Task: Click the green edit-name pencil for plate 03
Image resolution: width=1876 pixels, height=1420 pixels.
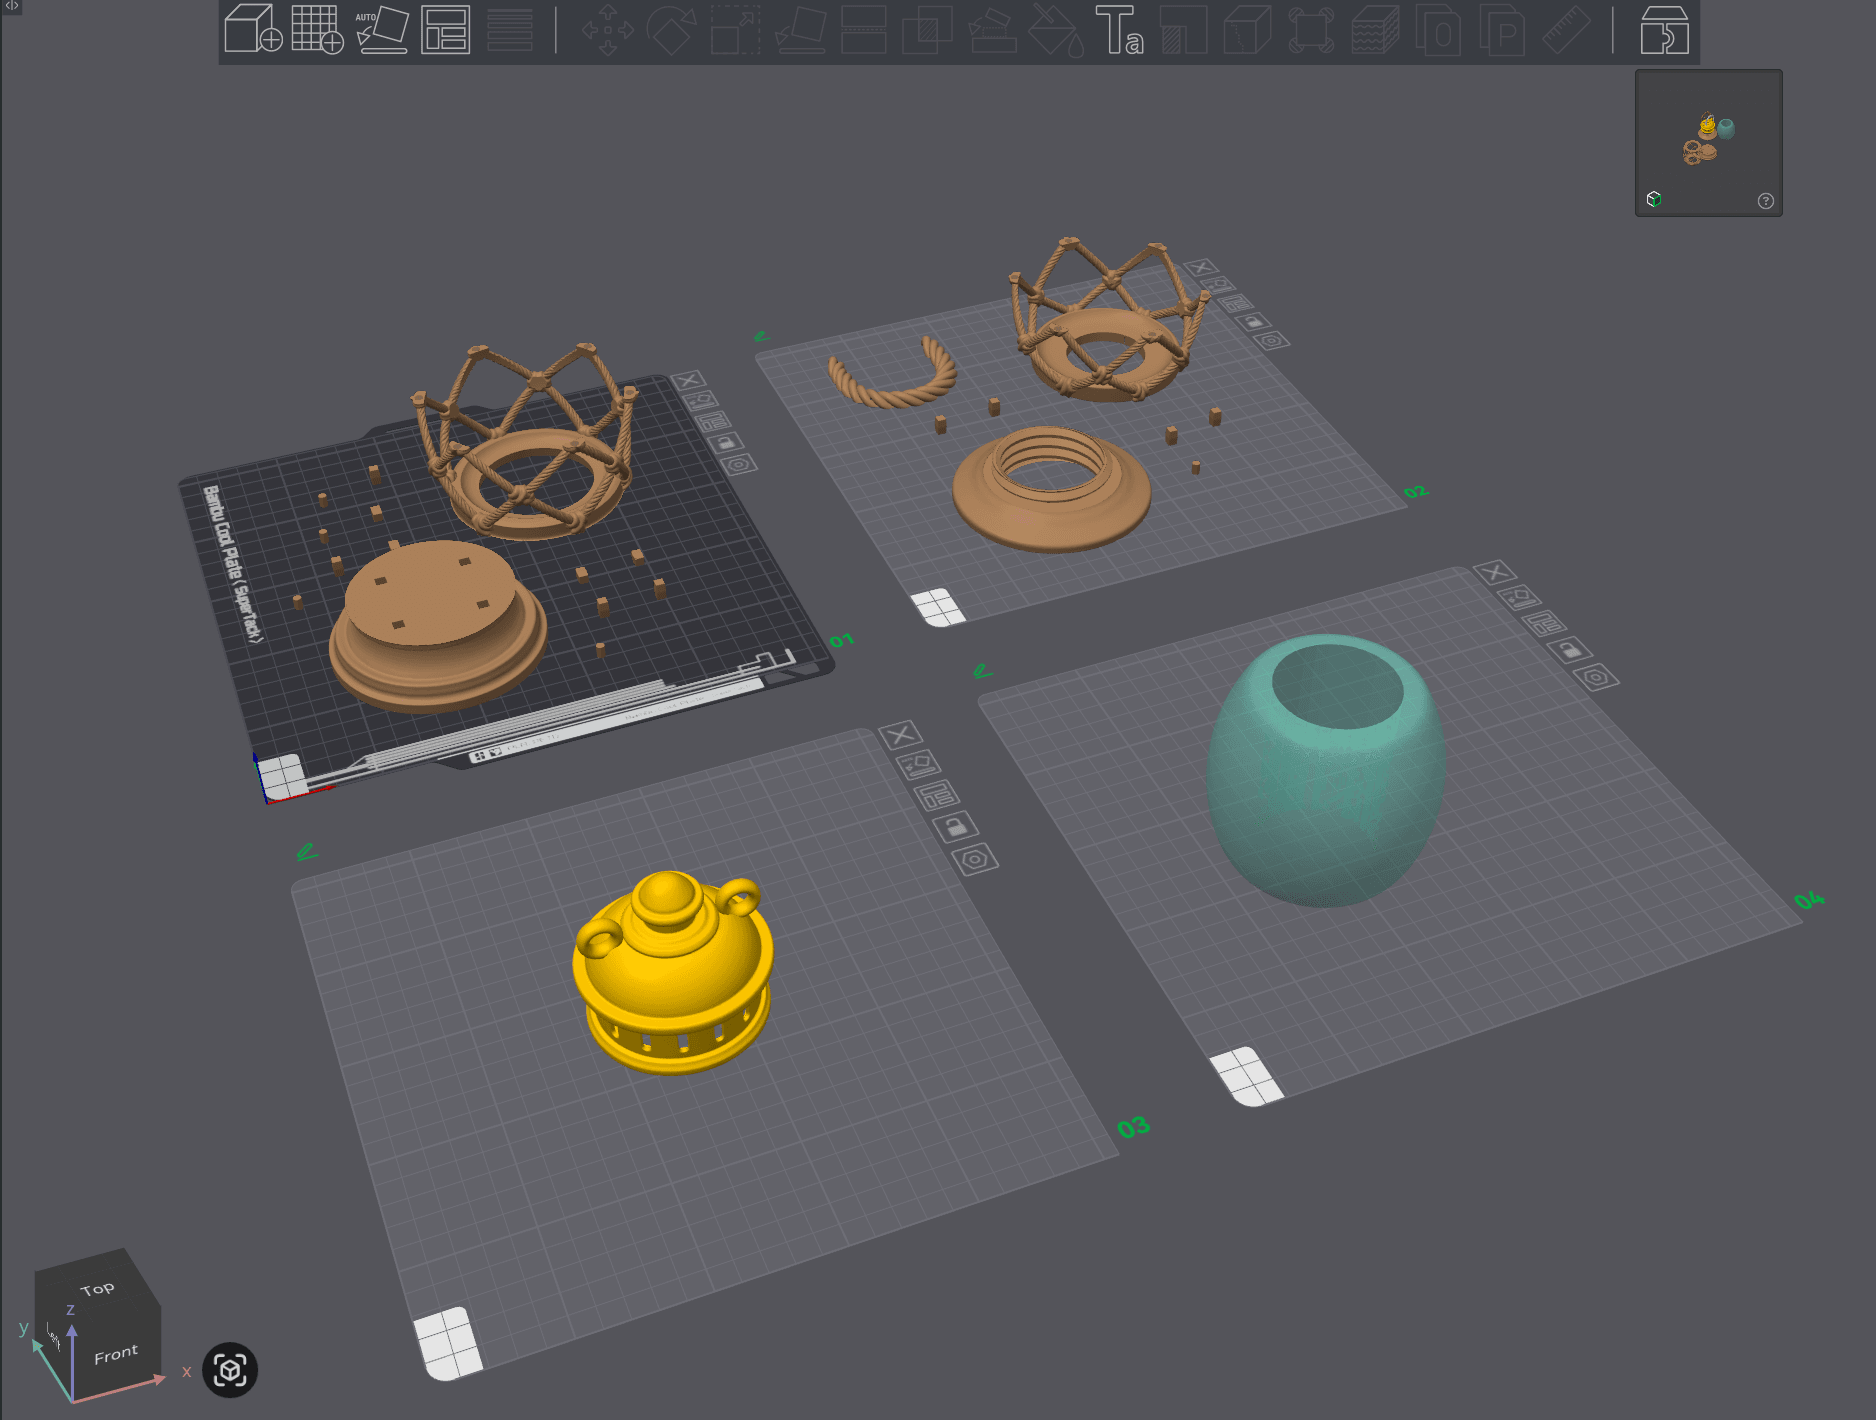Action: (307, 852)
